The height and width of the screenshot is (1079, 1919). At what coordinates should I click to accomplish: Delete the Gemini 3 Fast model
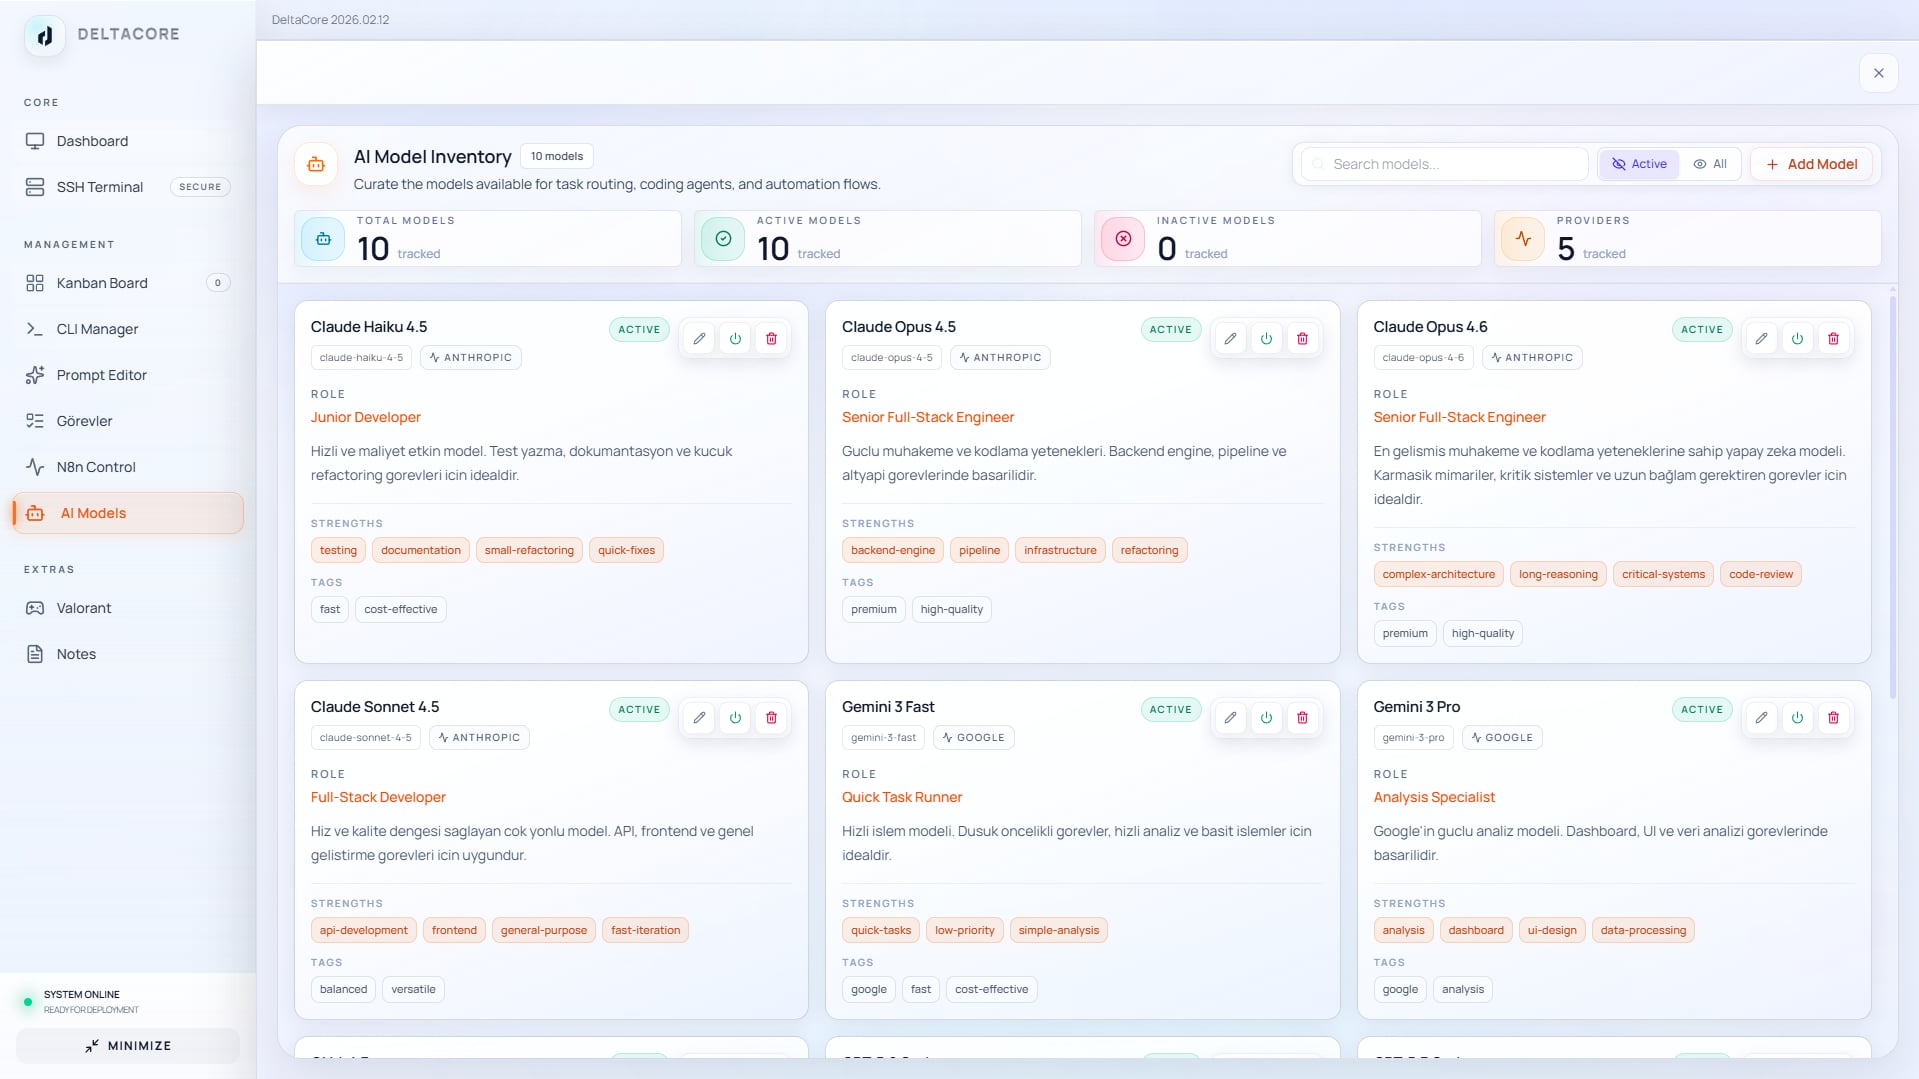pos(1302,717)
